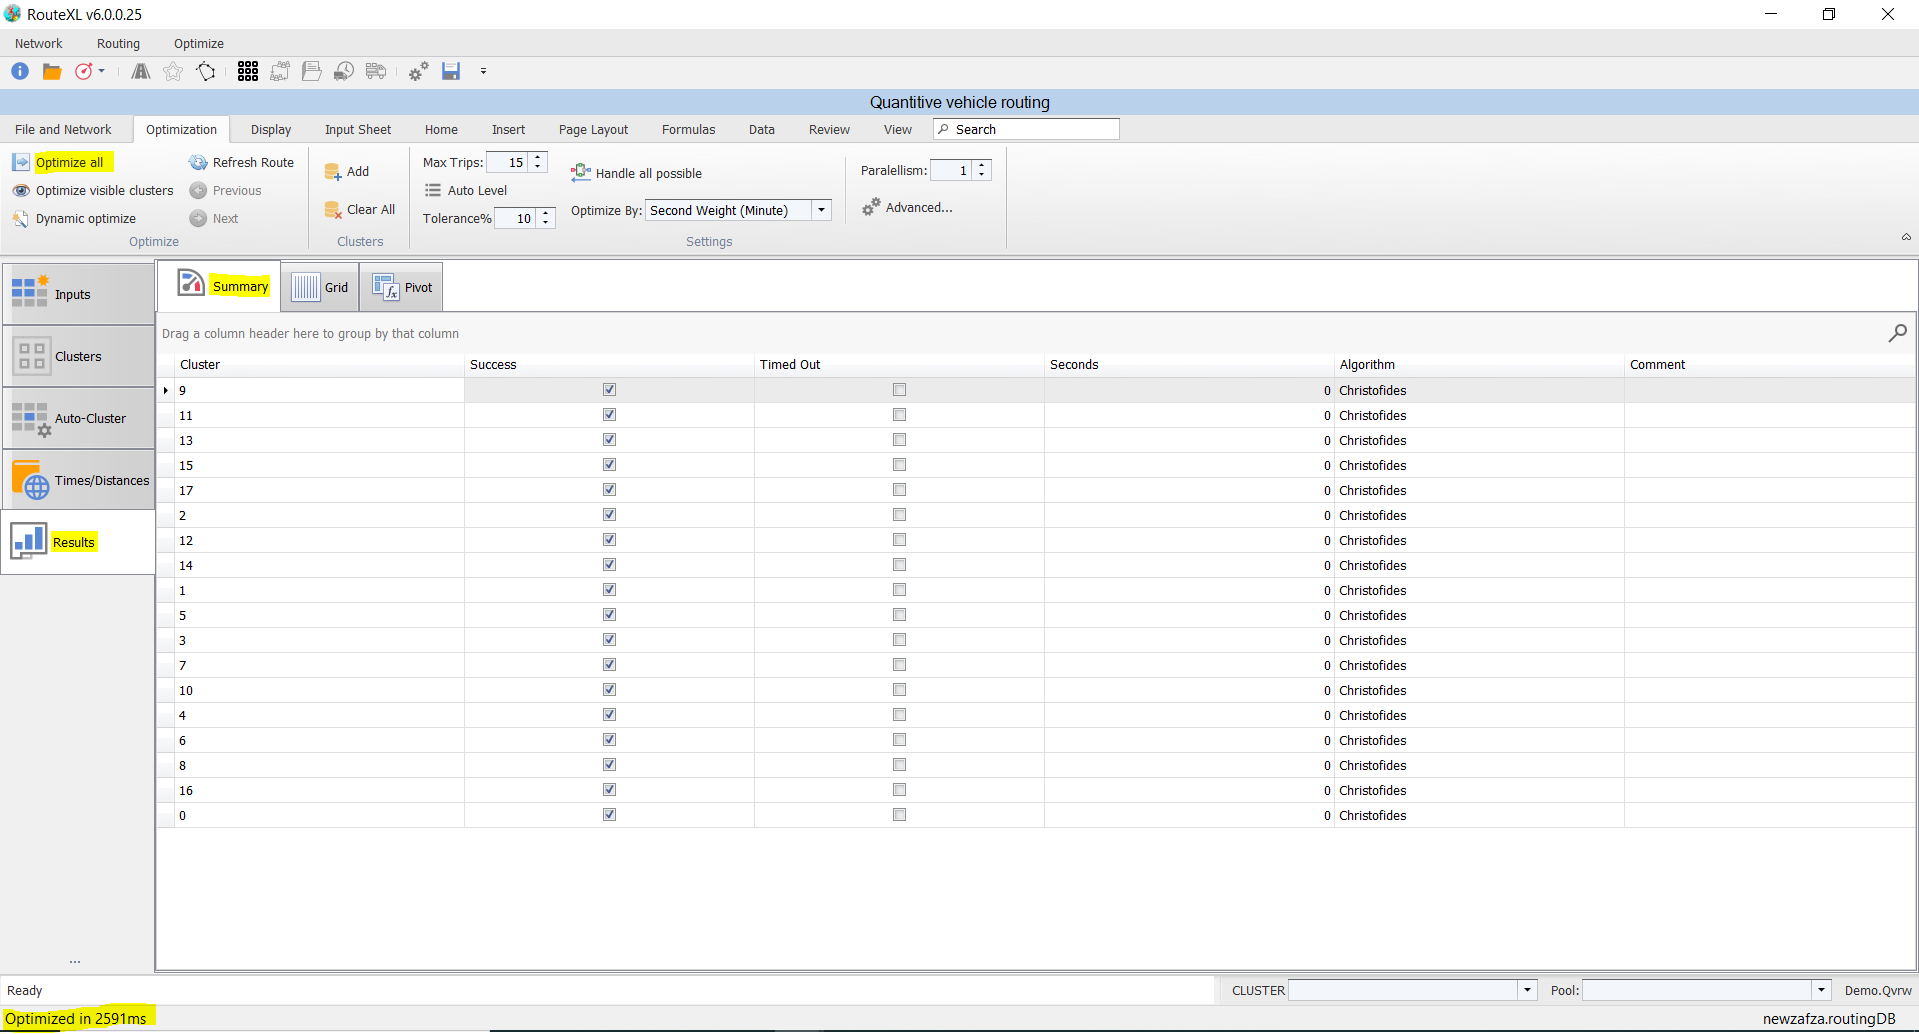The image size is (1919, 1034).
Task: Click the ribbon Search box
Action: pyautogui.click(x=1026, y=129)
